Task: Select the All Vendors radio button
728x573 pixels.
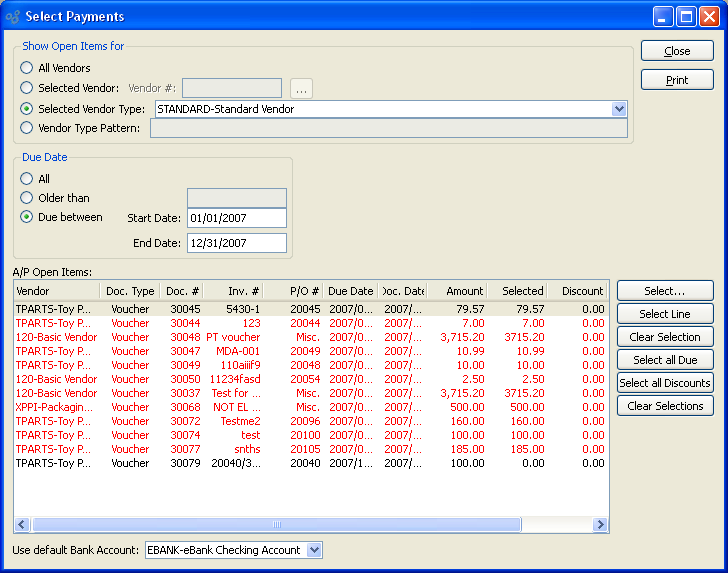Action: coord(27,68)
